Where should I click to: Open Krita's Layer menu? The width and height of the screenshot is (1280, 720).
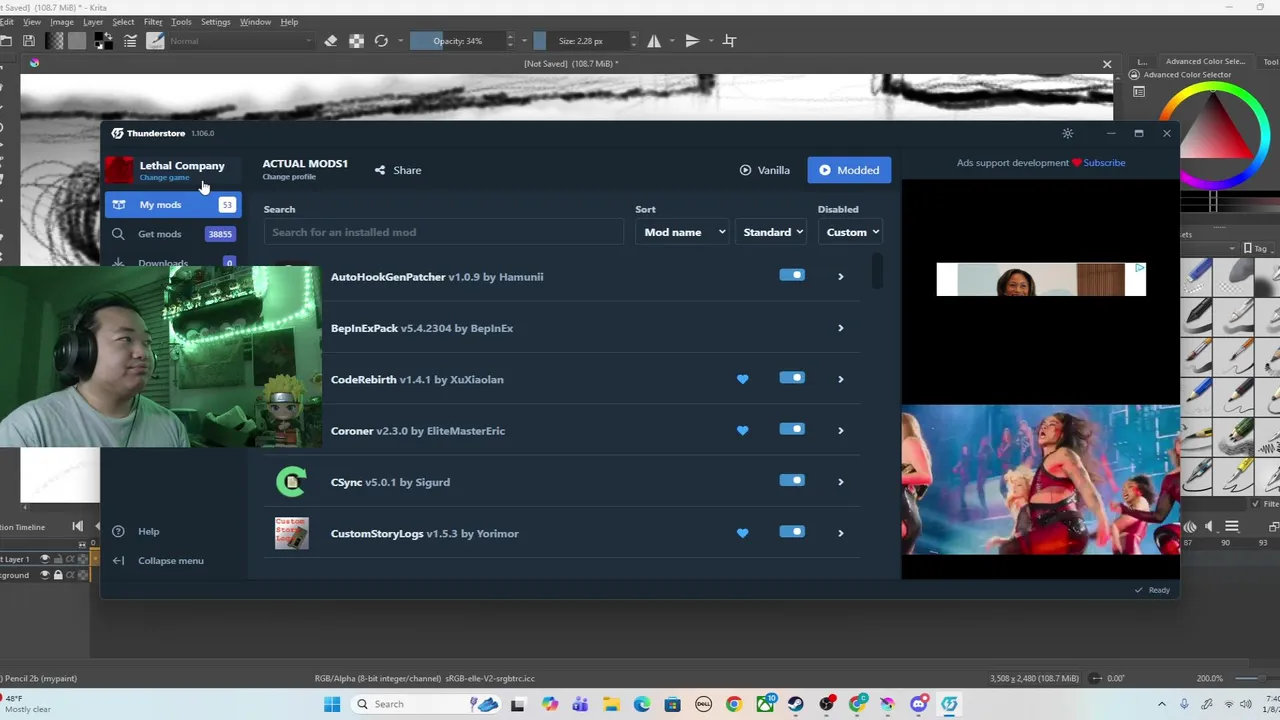[93, 21]
